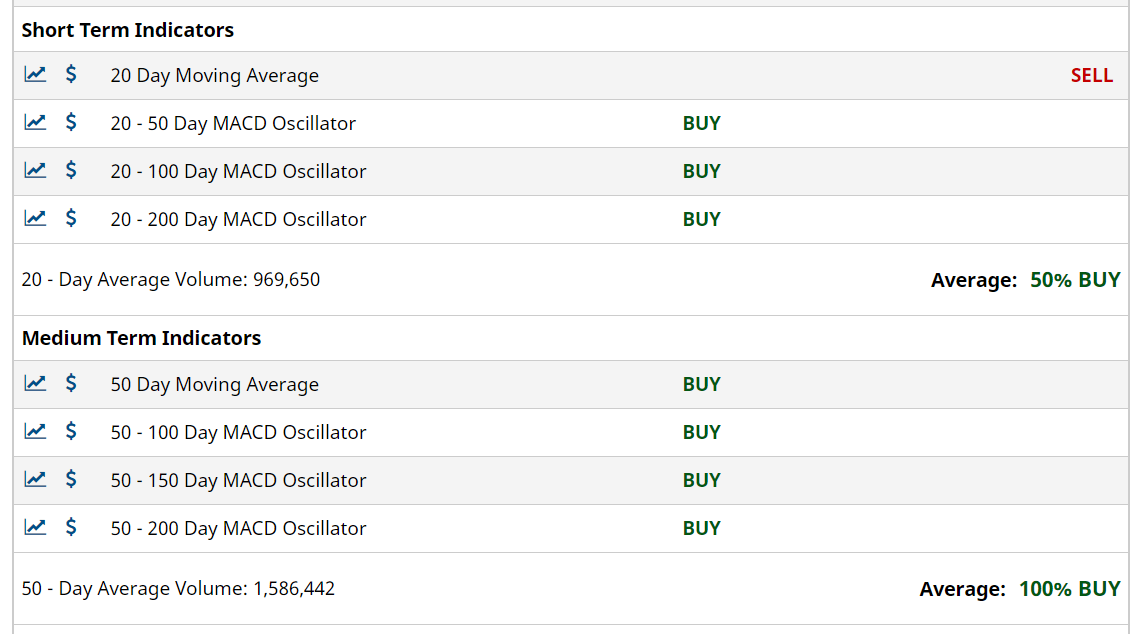This screenshot has height=634, width=1140.
Task: Click dollar icon for 20 - 50 Day MACD Oscillator
Action: [71, 122]
